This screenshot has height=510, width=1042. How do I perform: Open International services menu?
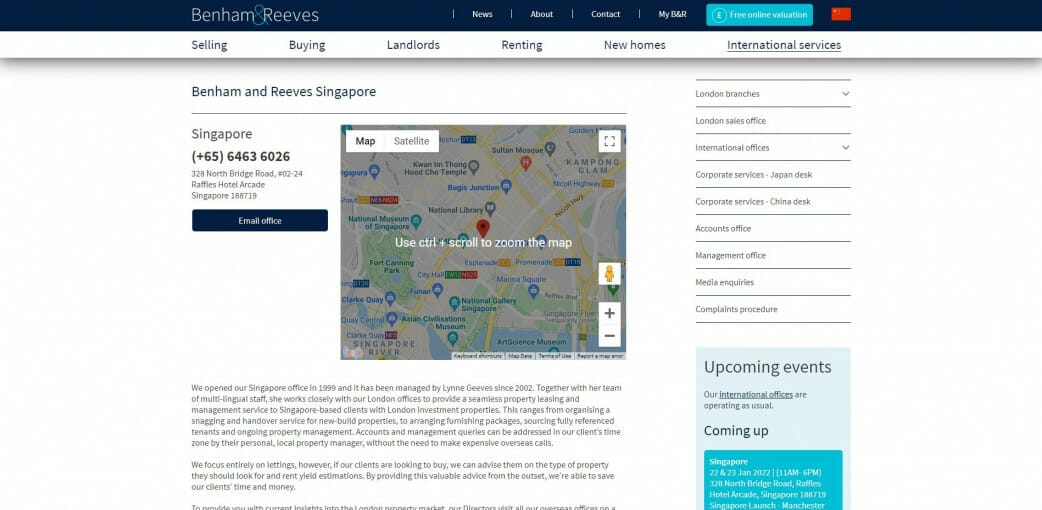coord(784,45)
